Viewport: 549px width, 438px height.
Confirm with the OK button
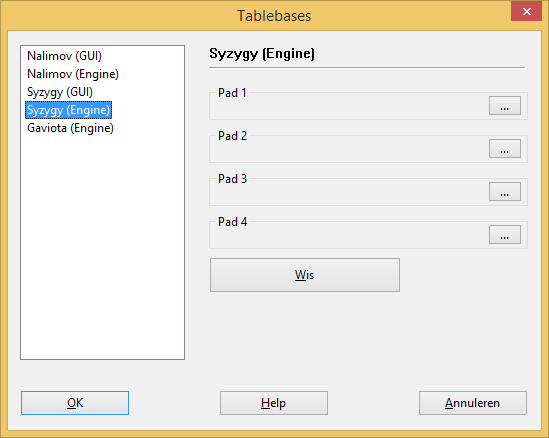point(75,403)
